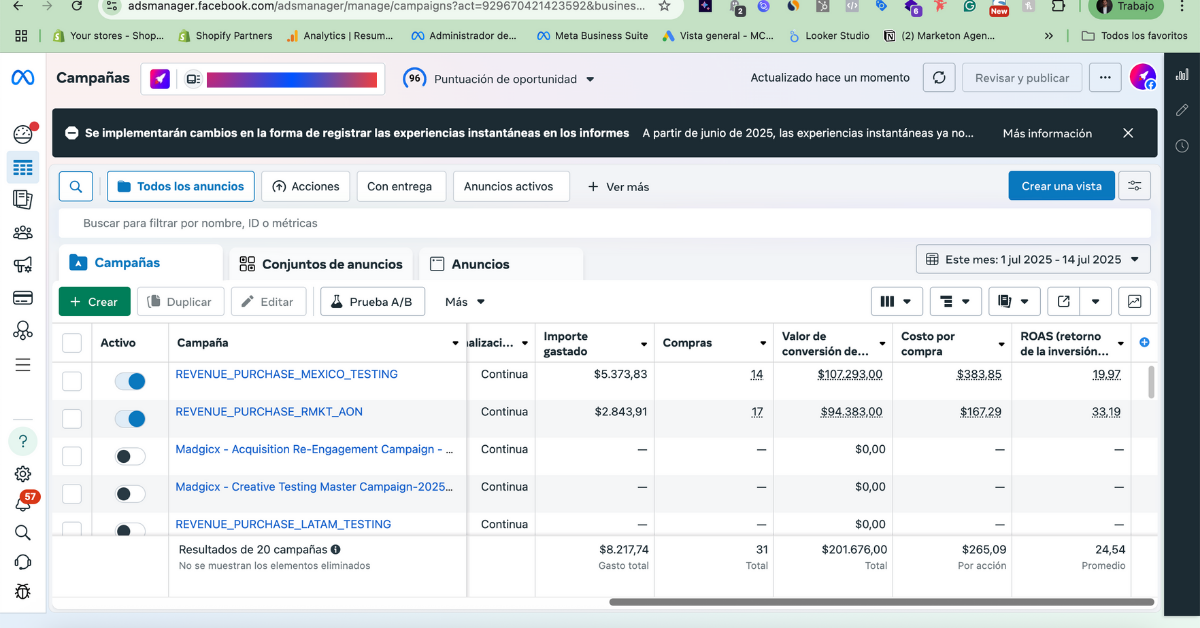Click the Más información link in banner

1047,133
